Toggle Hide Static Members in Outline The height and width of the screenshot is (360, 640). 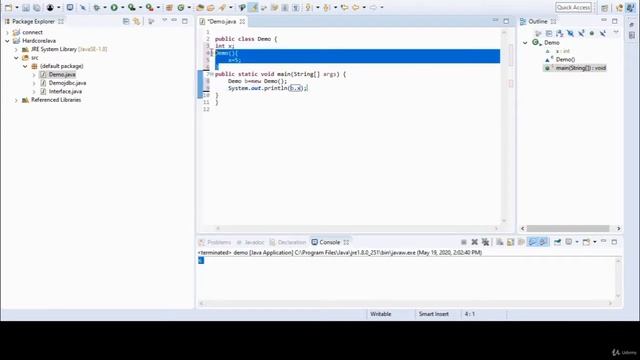coord(581,33)
